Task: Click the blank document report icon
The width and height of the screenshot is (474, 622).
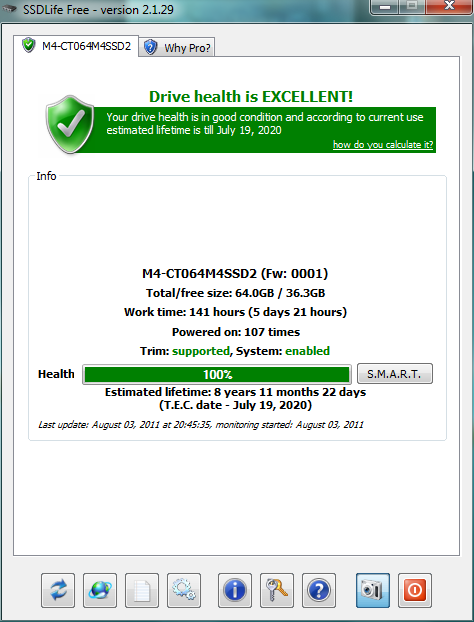Action: [142, 590]
